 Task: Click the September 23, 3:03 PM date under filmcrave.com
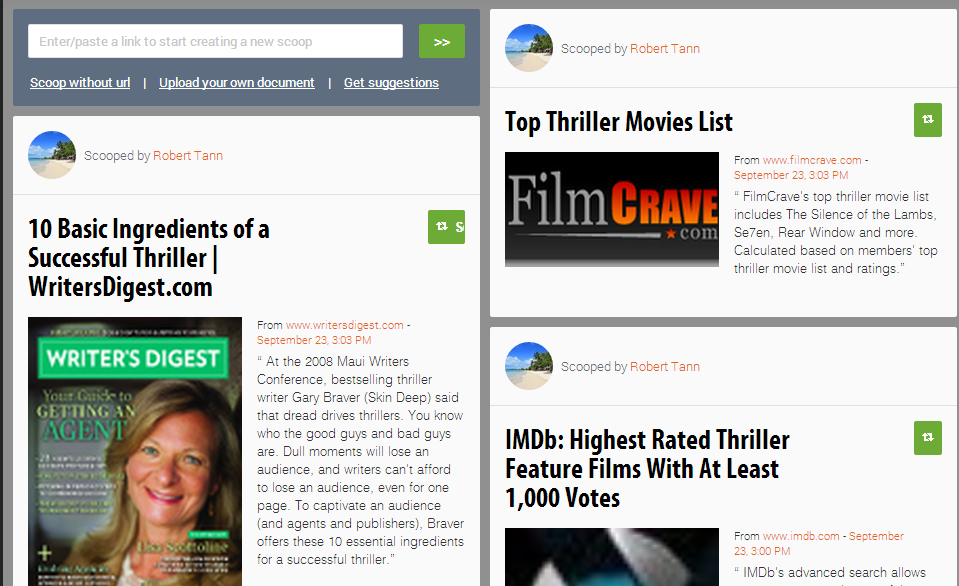[x=791, y=175]
